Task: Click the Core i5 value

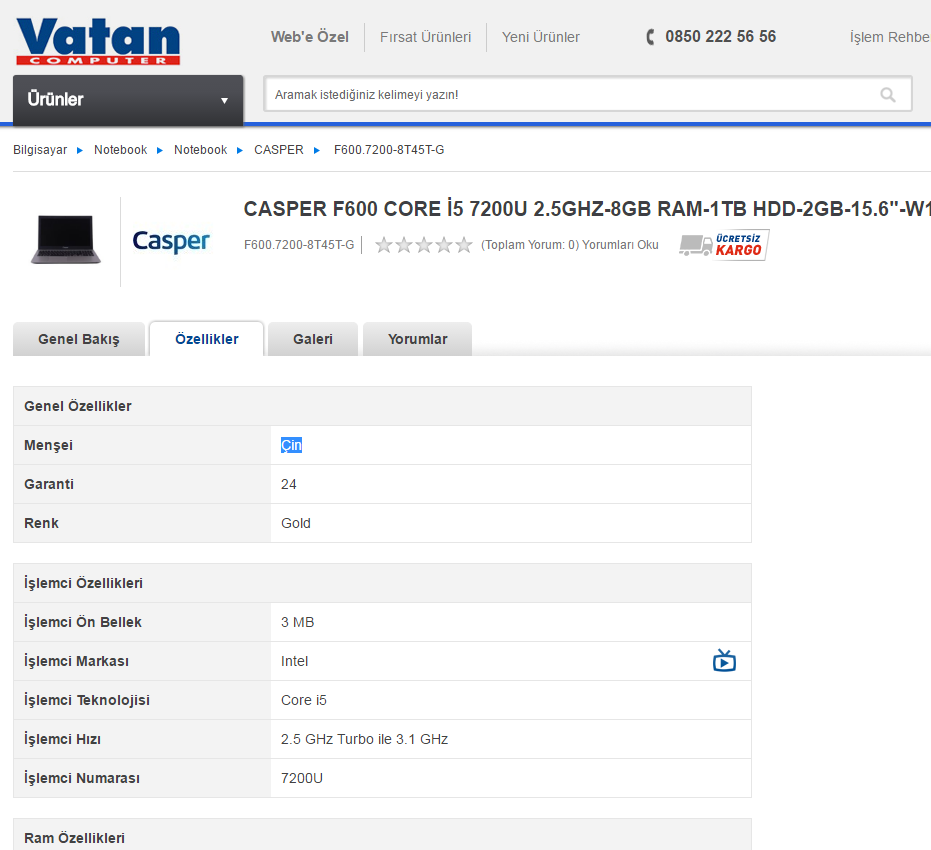Action: click(x=303, y=700)
